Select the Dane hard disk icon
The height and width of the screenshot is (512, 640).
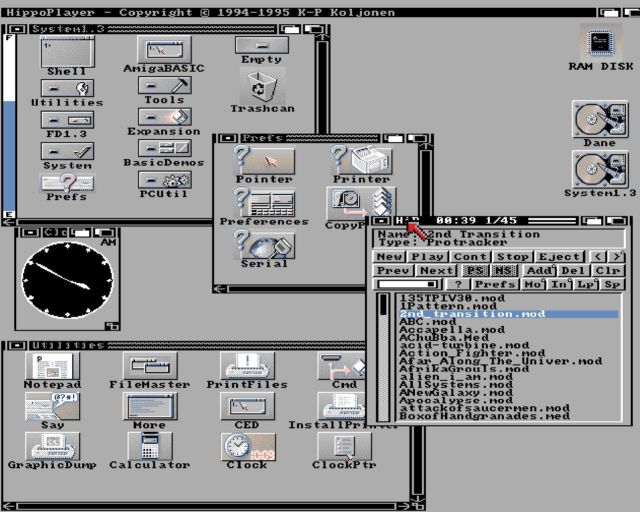pyautogui.click(x=600, y=119)
